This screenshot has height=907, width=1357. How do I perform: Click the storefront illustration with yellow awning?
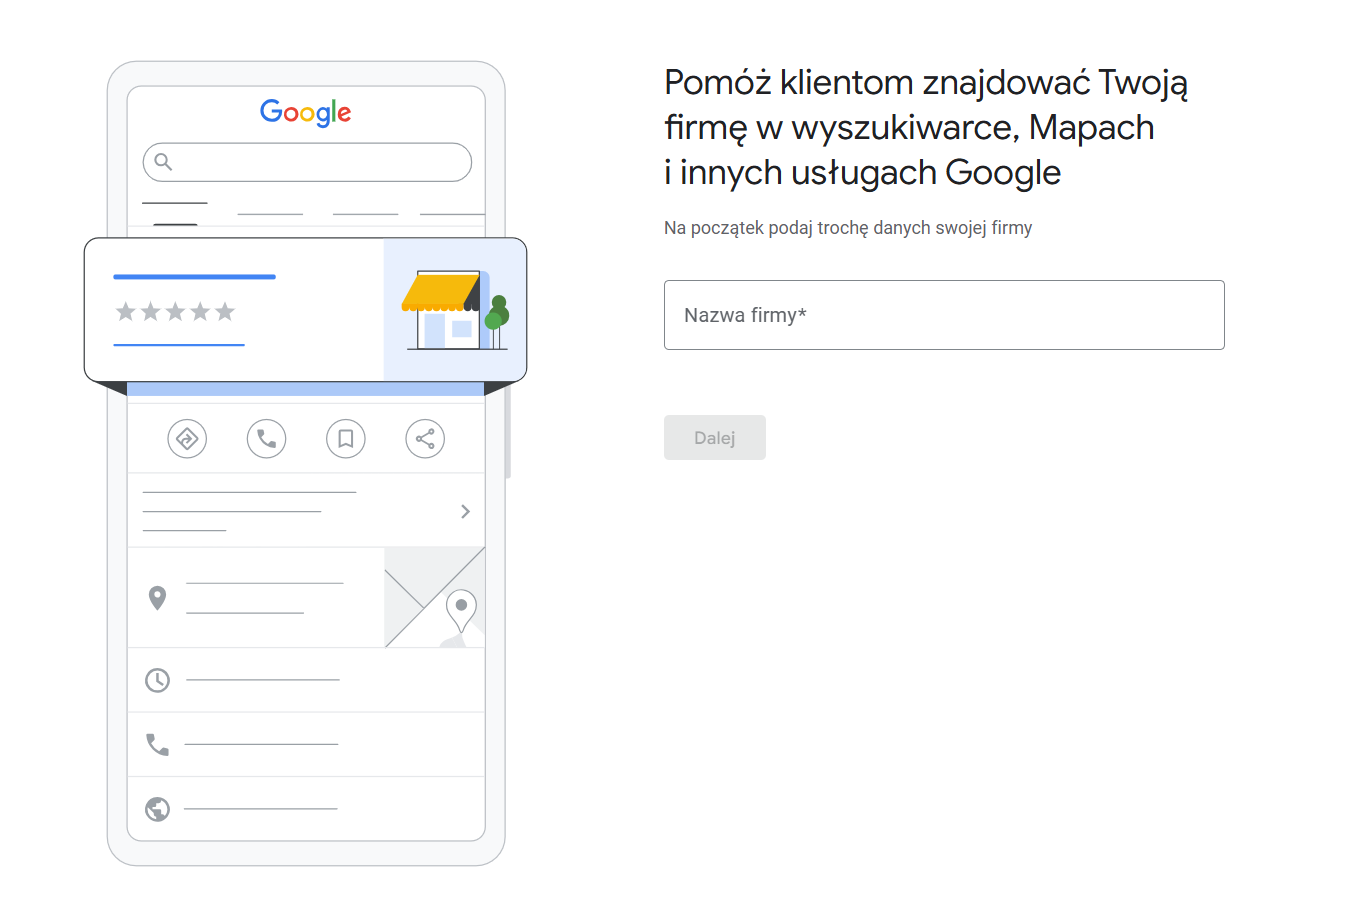coord(454,310)
